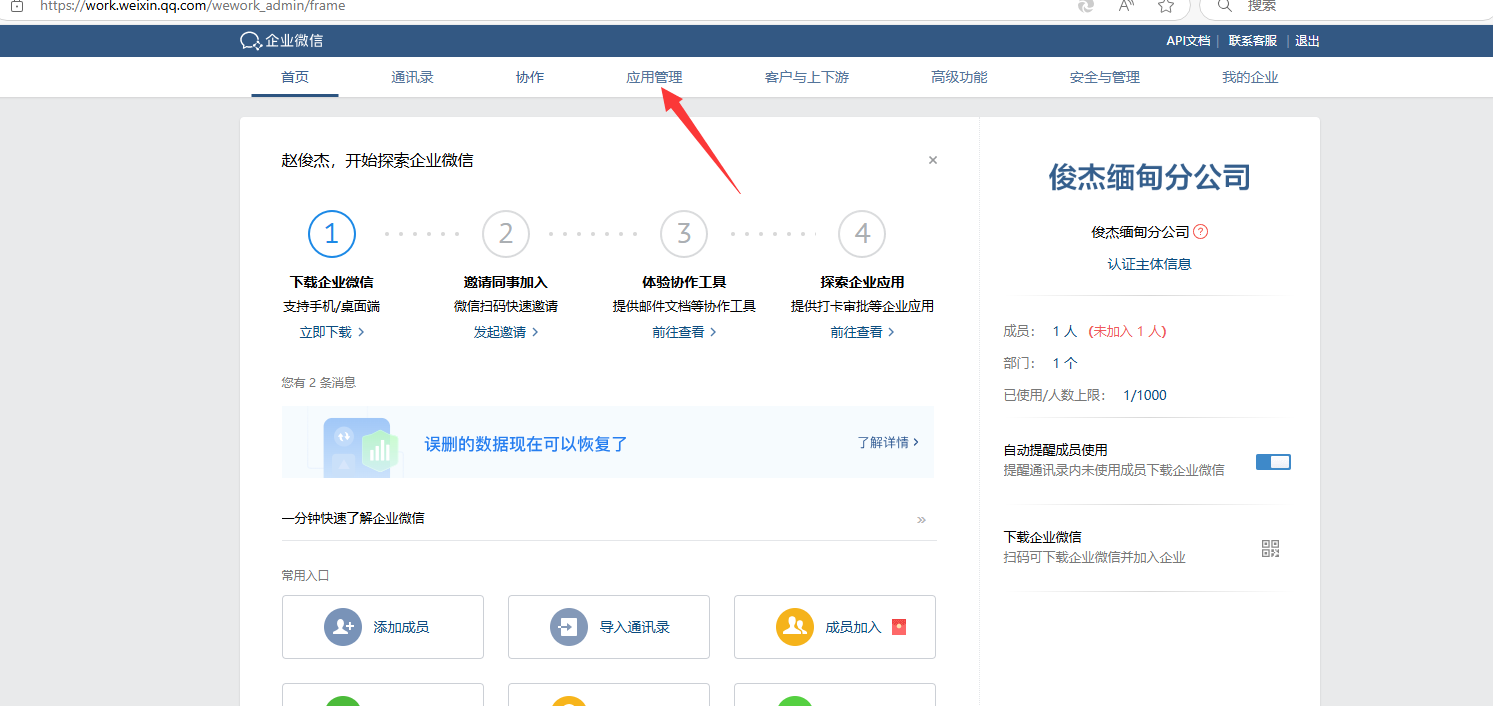Screen dimensions: 1493x706
Task: Click the browser address bar URL
Action: pyautogui.click(x=192, y=6)
